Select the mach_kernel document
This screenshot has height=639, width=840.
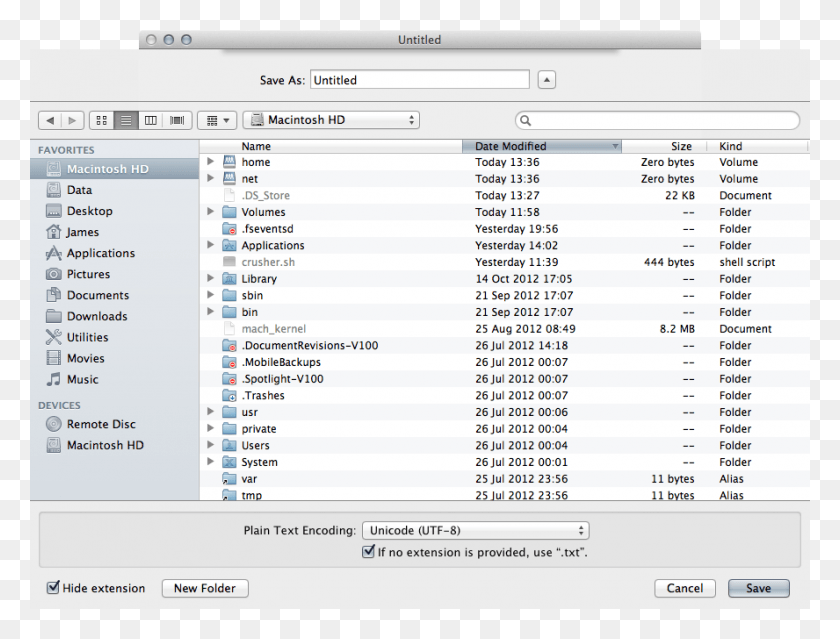(x=504, y=329)
